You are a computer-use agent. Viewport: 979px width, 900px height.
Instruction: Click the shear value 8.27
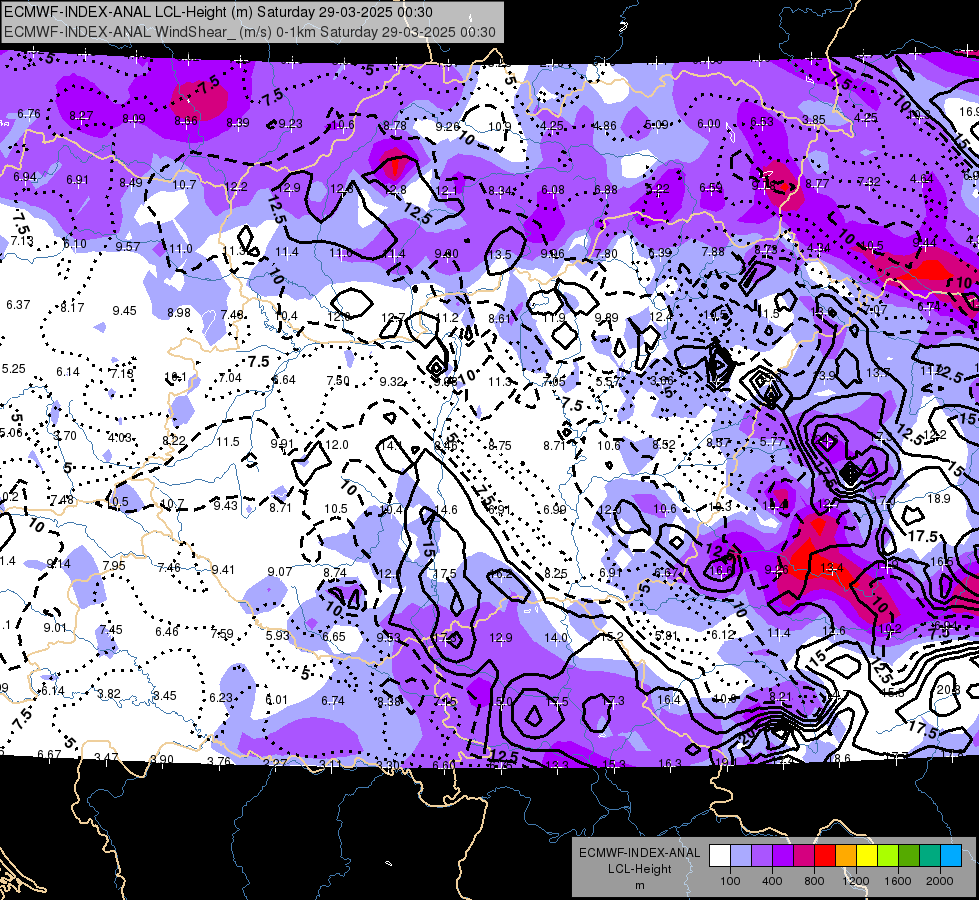pyautogui.click(x=81, y=116)
